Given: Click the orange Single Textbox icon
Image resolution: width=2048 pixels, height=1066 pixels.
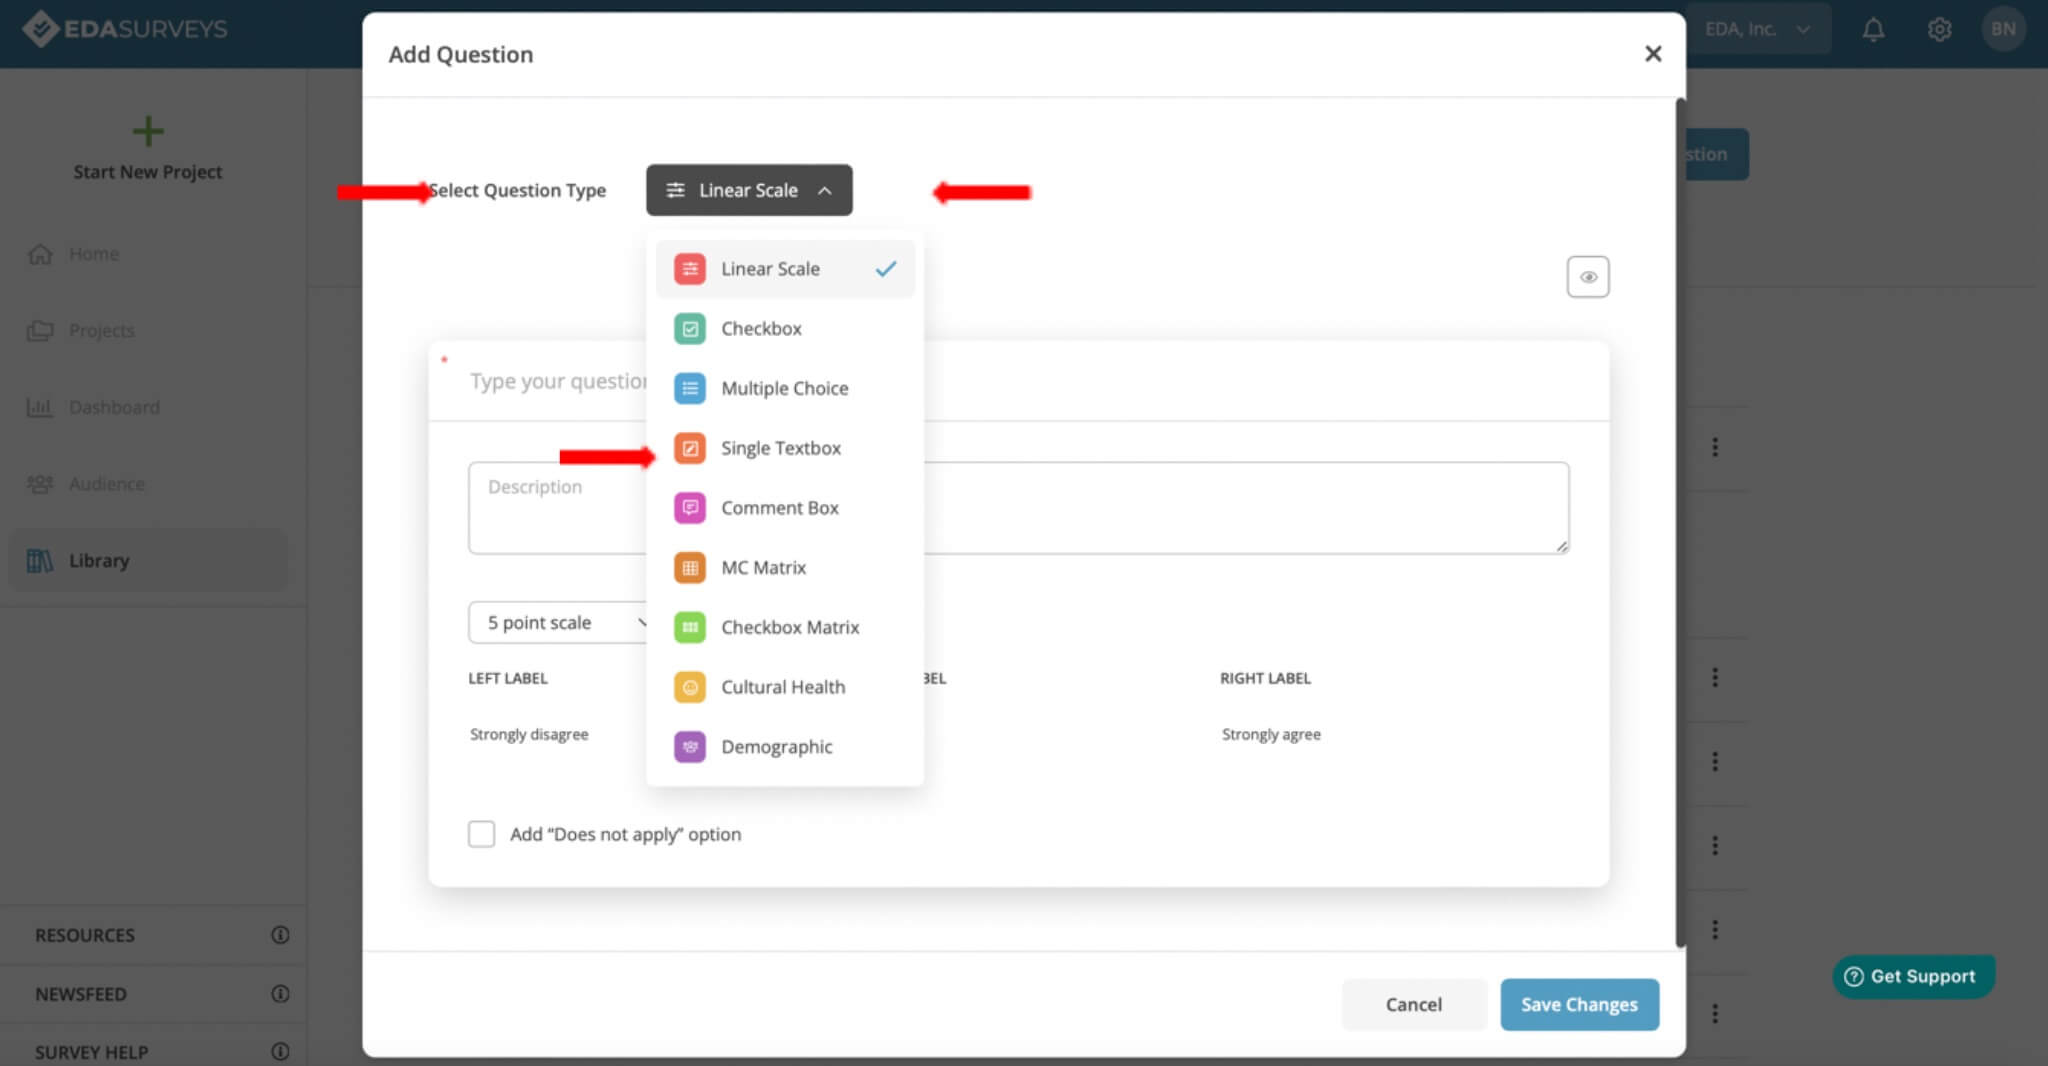Looking at the screenshot, I should point(689,448).
